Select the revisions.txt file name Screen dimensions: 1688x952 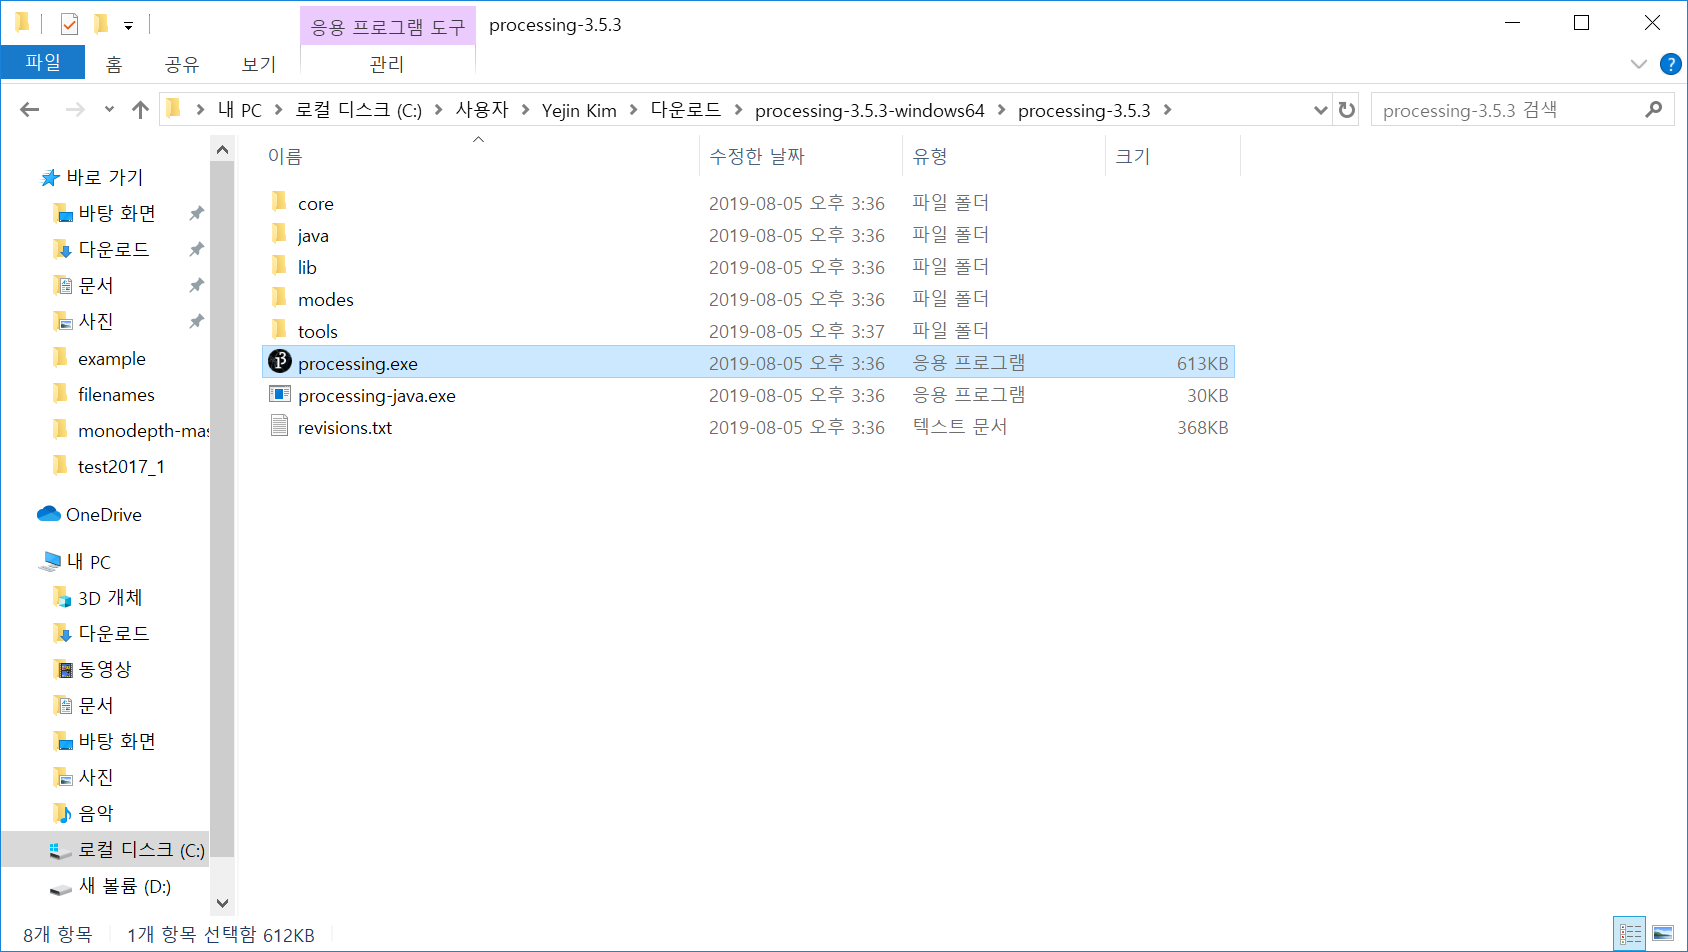[345, 427]
